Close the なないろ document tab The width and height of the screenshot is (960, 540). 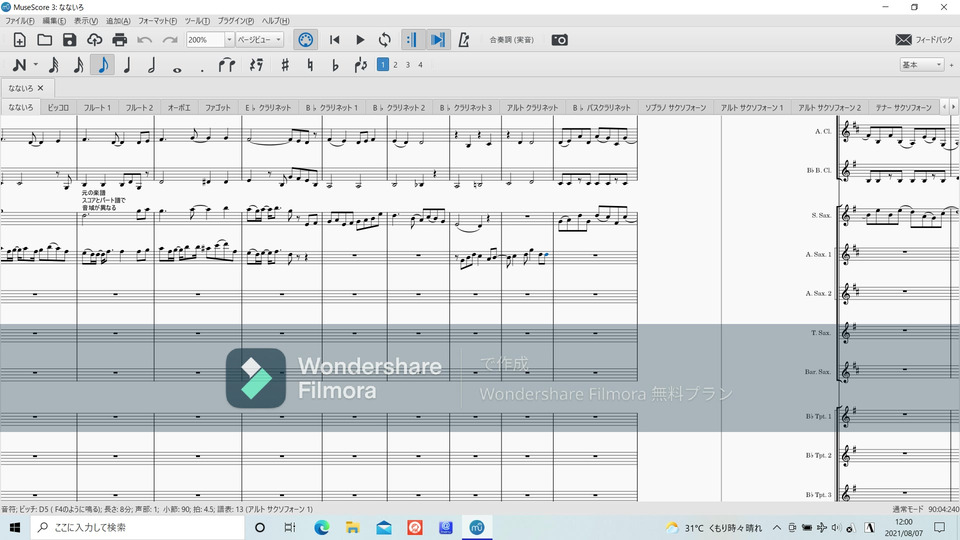point(41,88)
